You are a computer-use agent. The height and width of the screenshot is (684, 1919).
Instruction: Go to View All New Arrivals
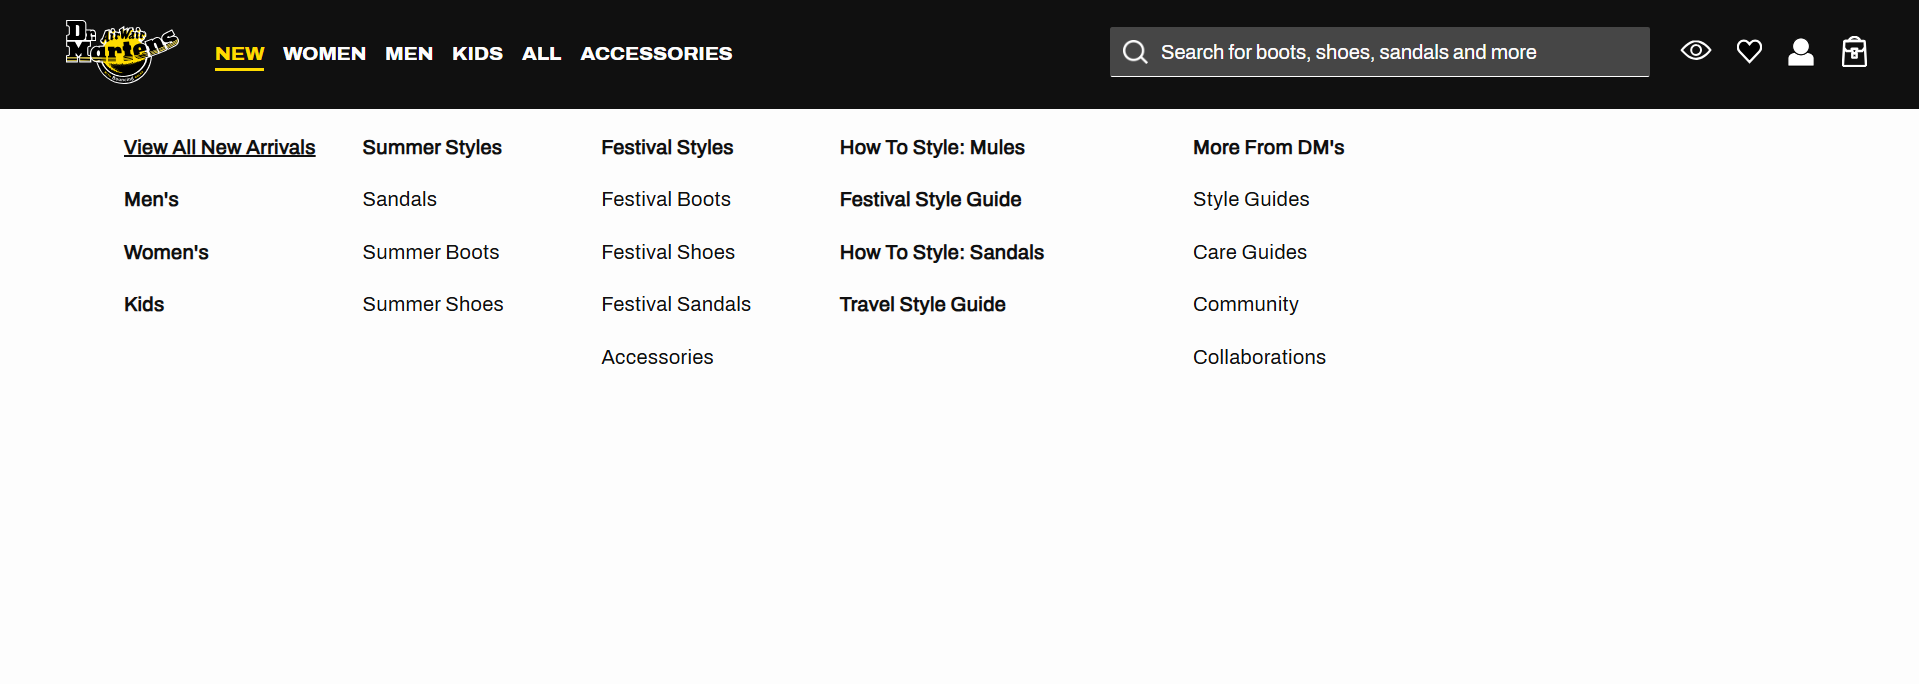[219, 147]
